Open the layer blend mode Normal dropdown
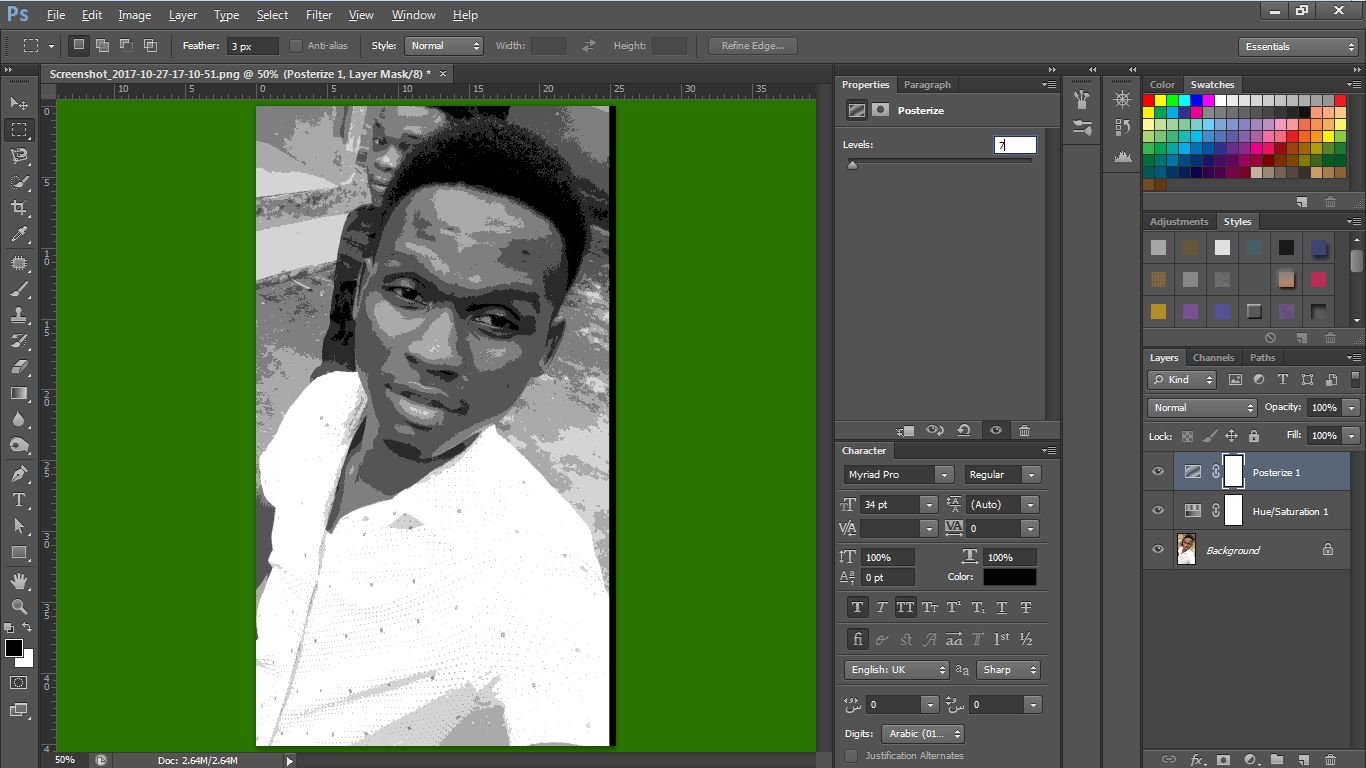 coord(1202,408)
